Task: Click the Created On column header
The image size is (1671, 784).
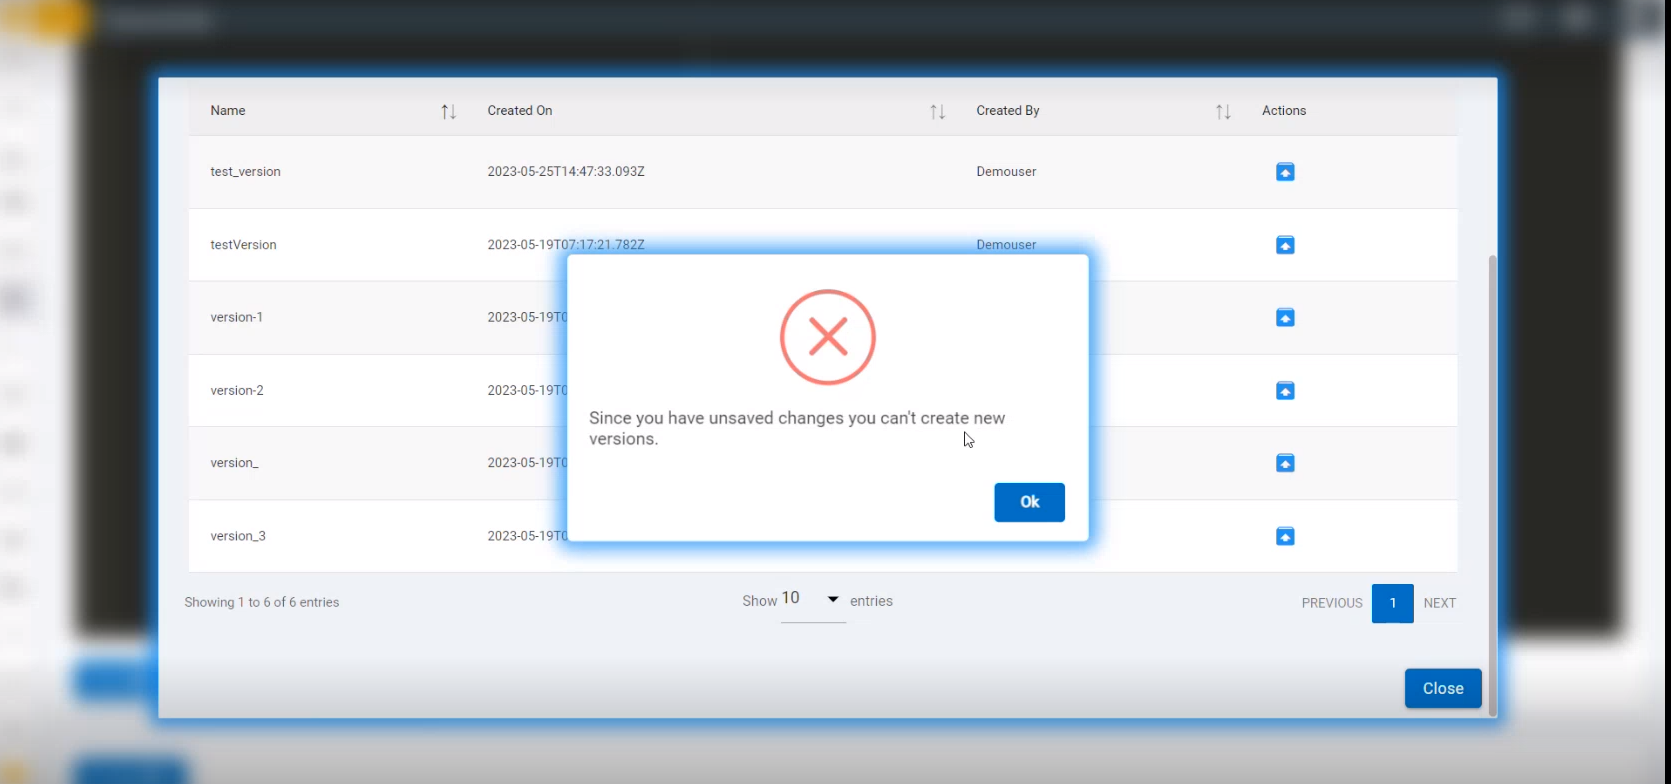Action: pyautogui.click(x=520, y=111)
